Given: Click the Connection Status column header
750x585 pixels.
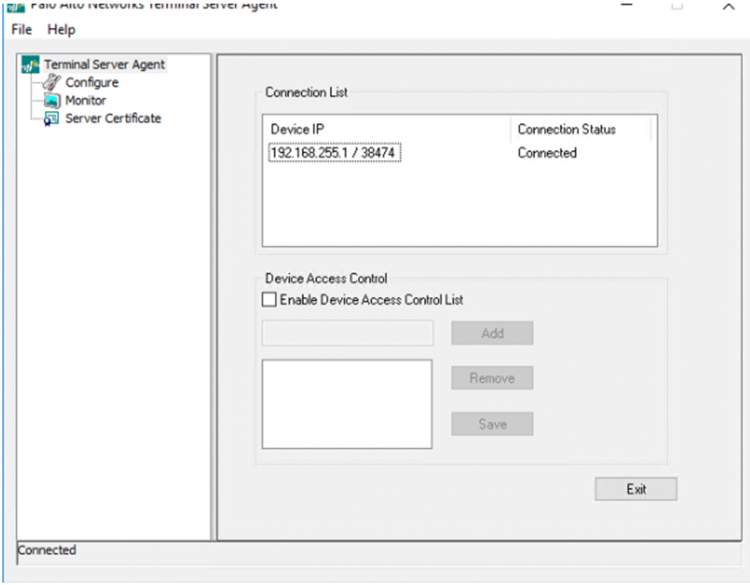Looking at the screenshot, I should click(580, 129).
